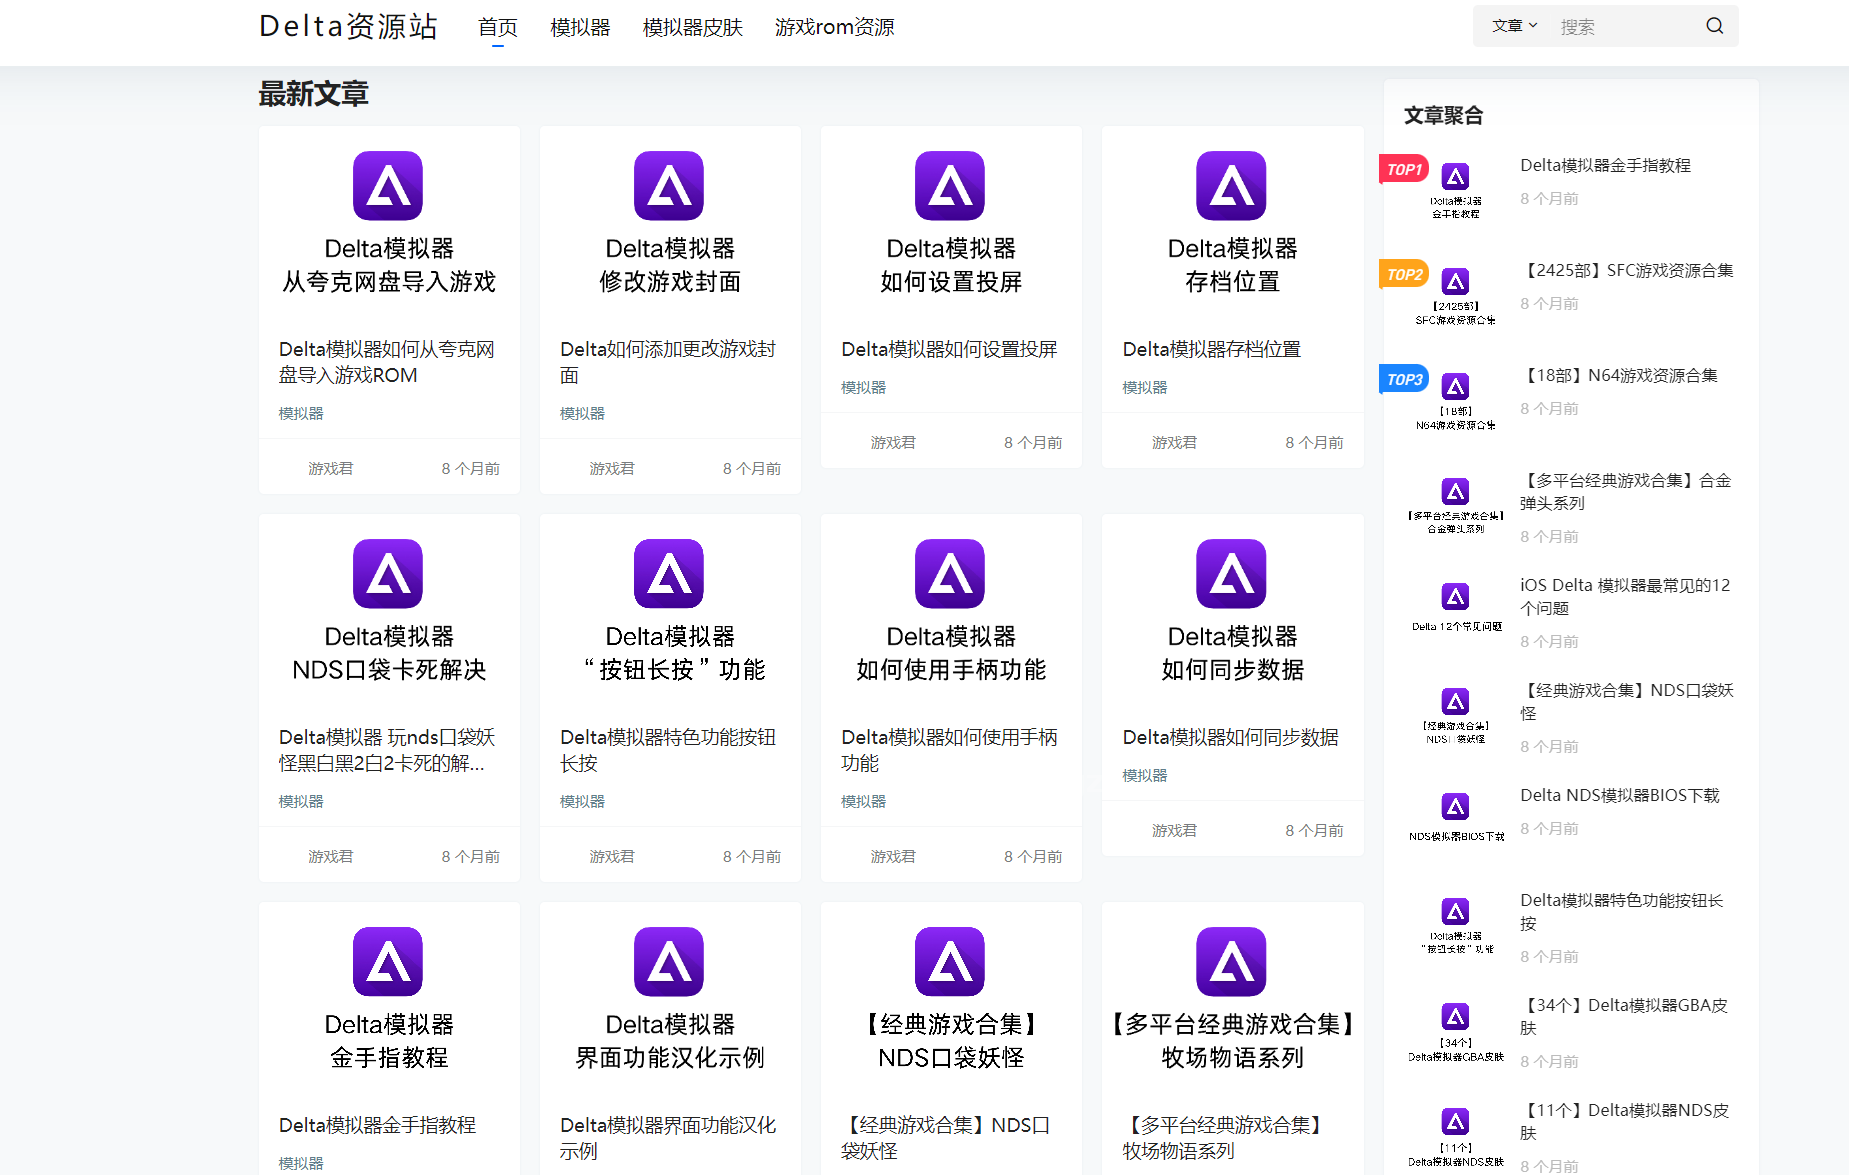Click Delta icon on 界面功能汉化示例 card
The height and width of the screenshot is (1175, 1849).
(669, 962)
